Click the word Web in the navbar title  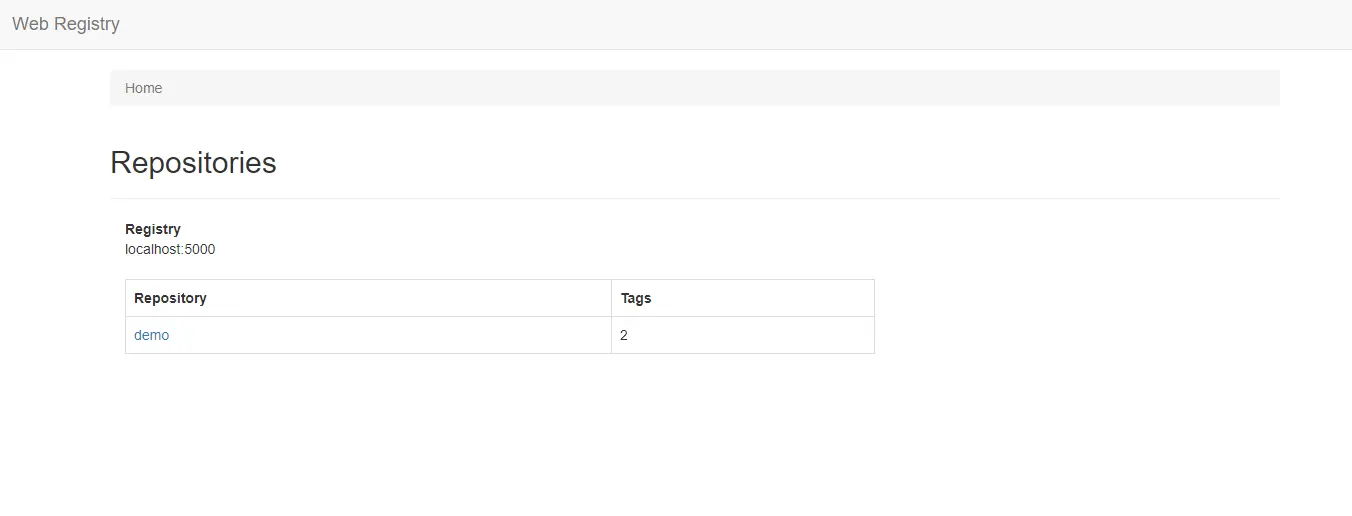pos(30,24)
